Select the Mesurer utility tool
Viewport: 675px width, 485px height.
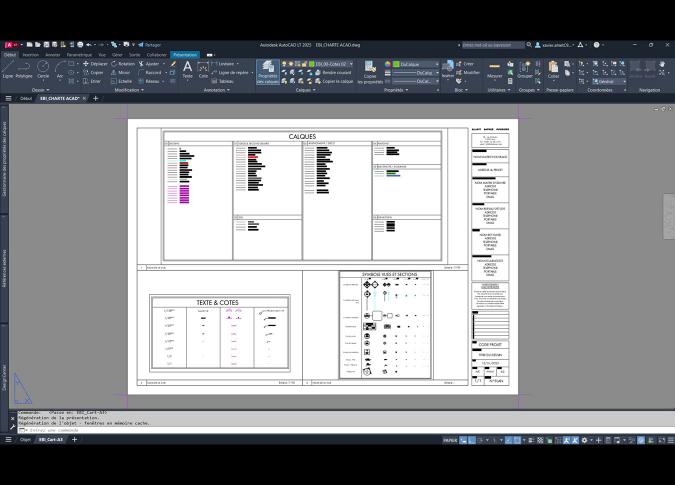click(494, 70)
